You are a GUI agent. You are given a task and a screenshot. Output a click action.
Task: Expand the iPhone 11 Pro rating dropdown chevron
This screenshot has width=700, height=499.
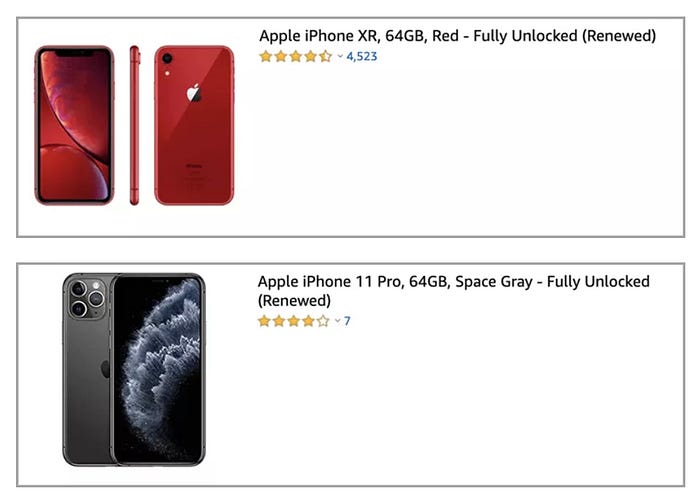click(x=337, y=321)
